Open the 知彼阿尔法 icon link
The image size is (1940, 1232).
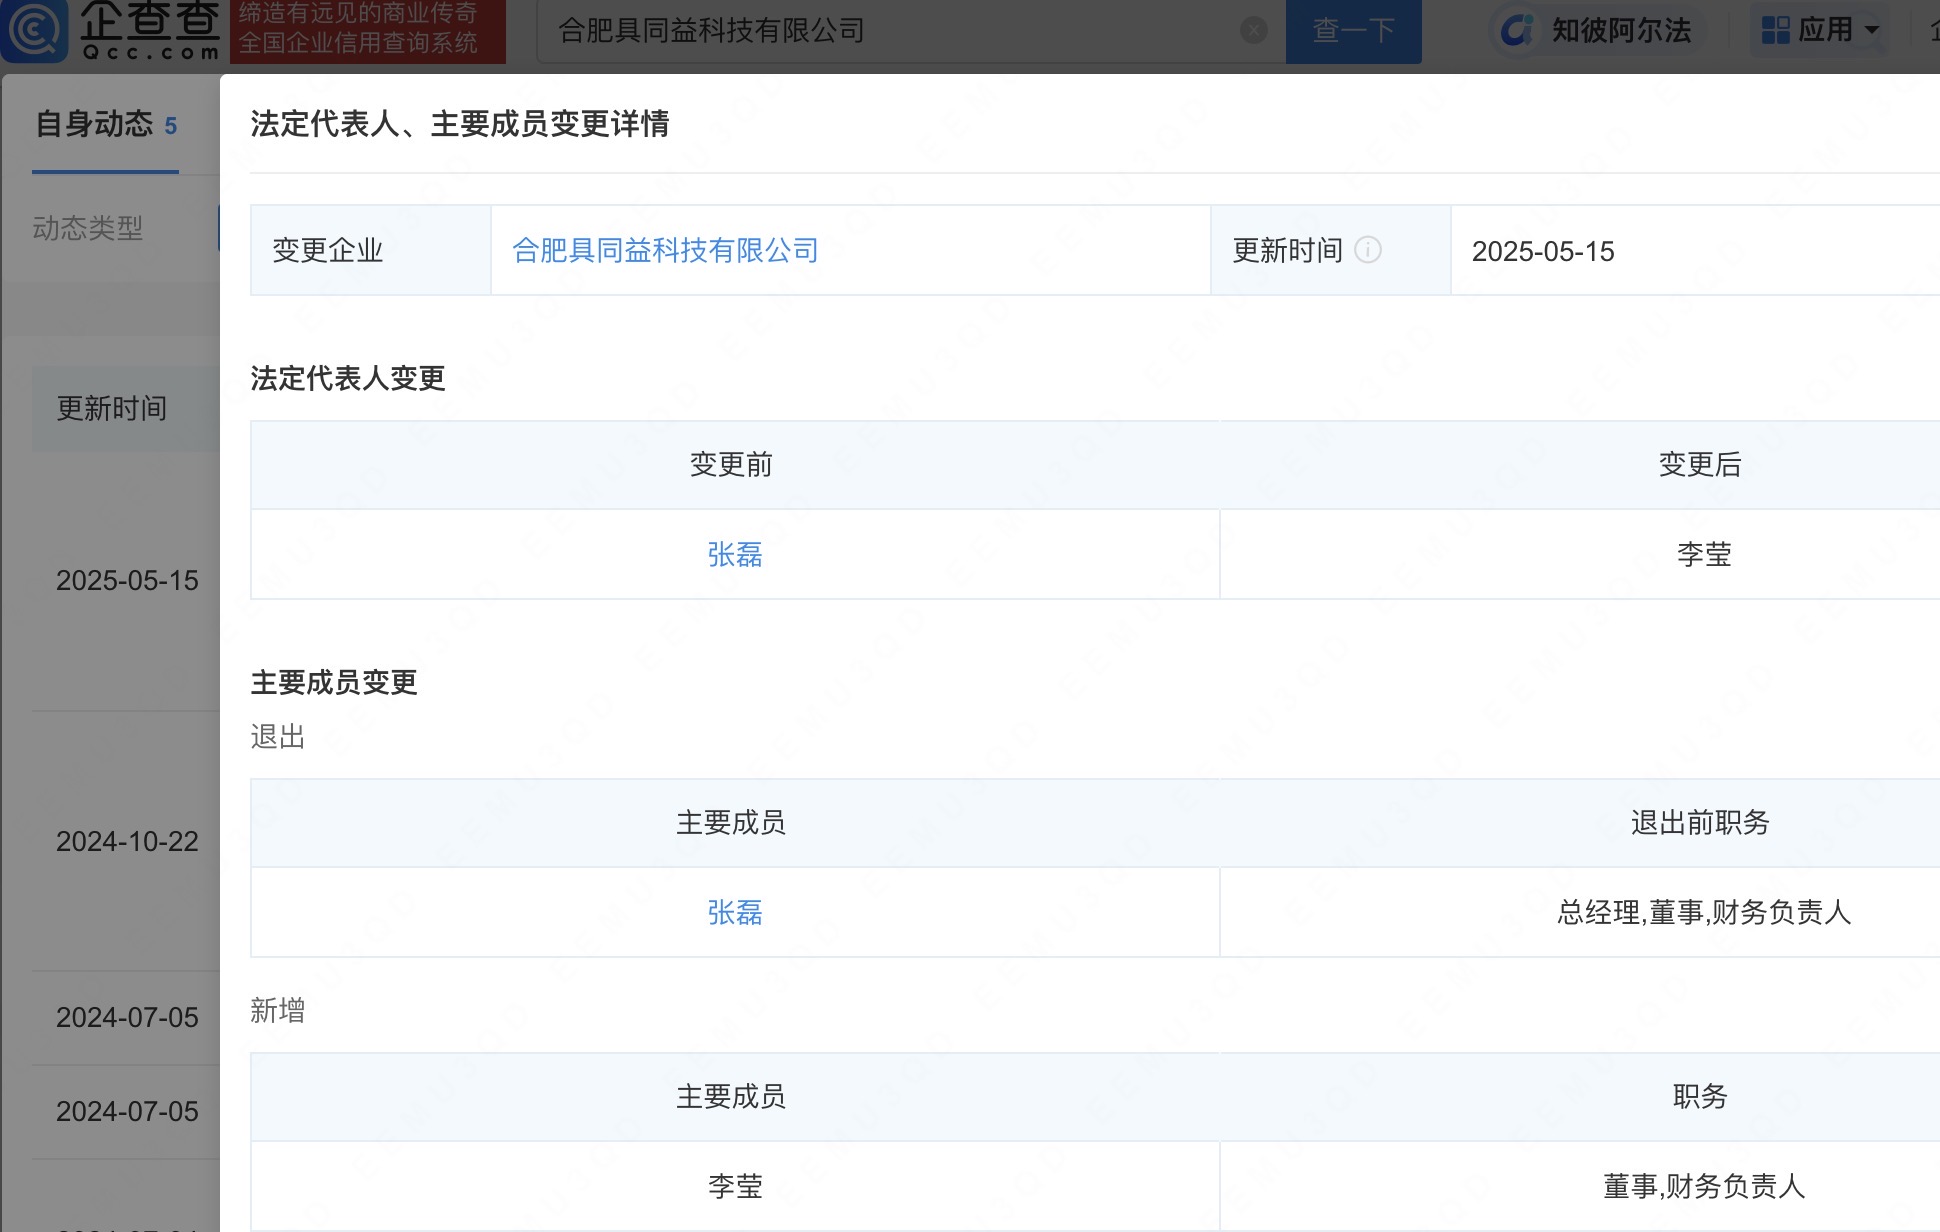pos(1516,31)
